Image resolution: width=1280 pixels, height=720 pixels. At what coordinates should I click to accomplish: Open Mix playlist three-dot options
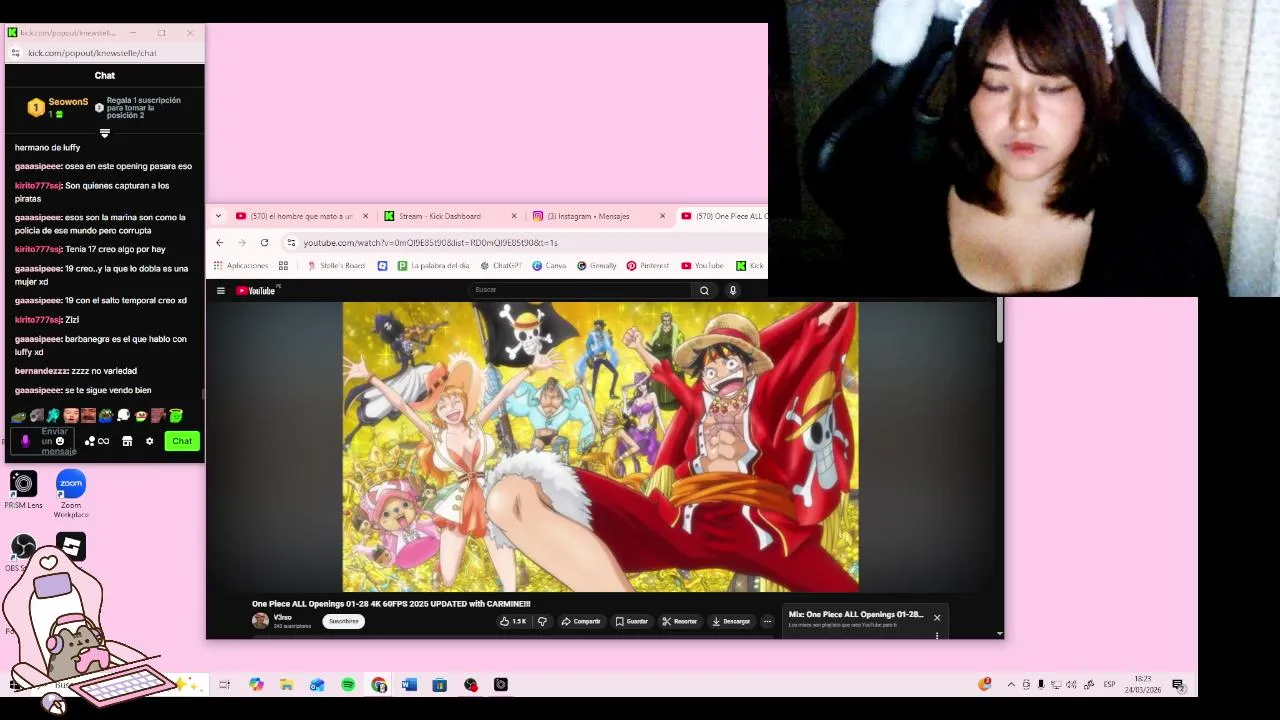pyautogui.click(x=937, y=634)
